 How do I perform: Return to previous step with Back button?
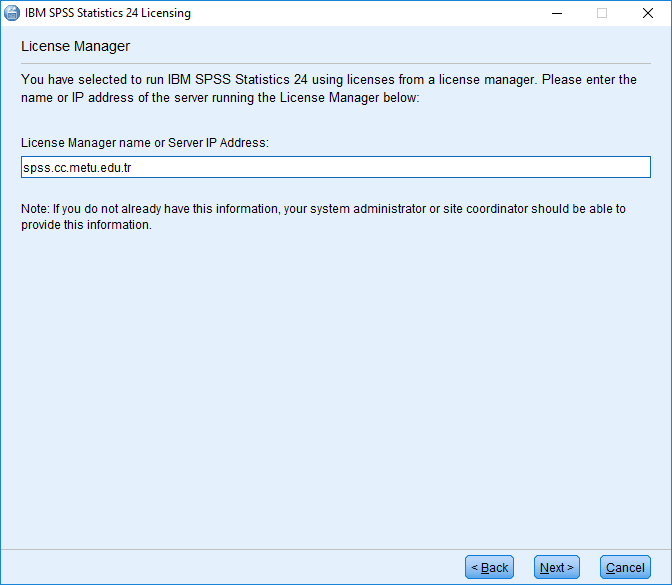click(x=489, y=567)
